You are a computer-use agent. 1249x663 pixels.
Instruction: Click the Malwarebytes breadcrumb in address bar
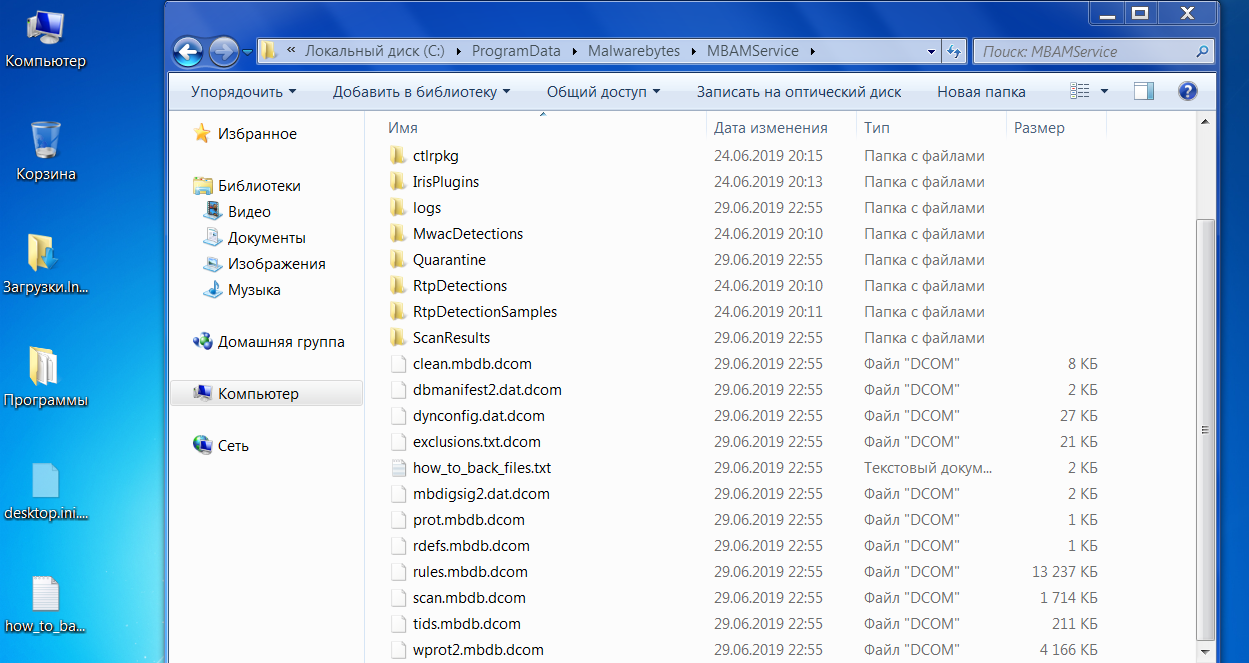(635, 51)
